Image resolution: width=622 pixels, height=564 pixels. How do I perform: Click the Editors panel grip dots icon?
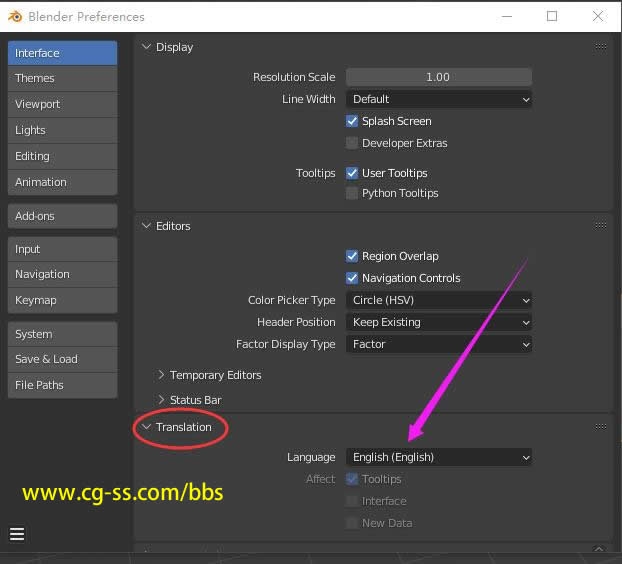(600, 226)
